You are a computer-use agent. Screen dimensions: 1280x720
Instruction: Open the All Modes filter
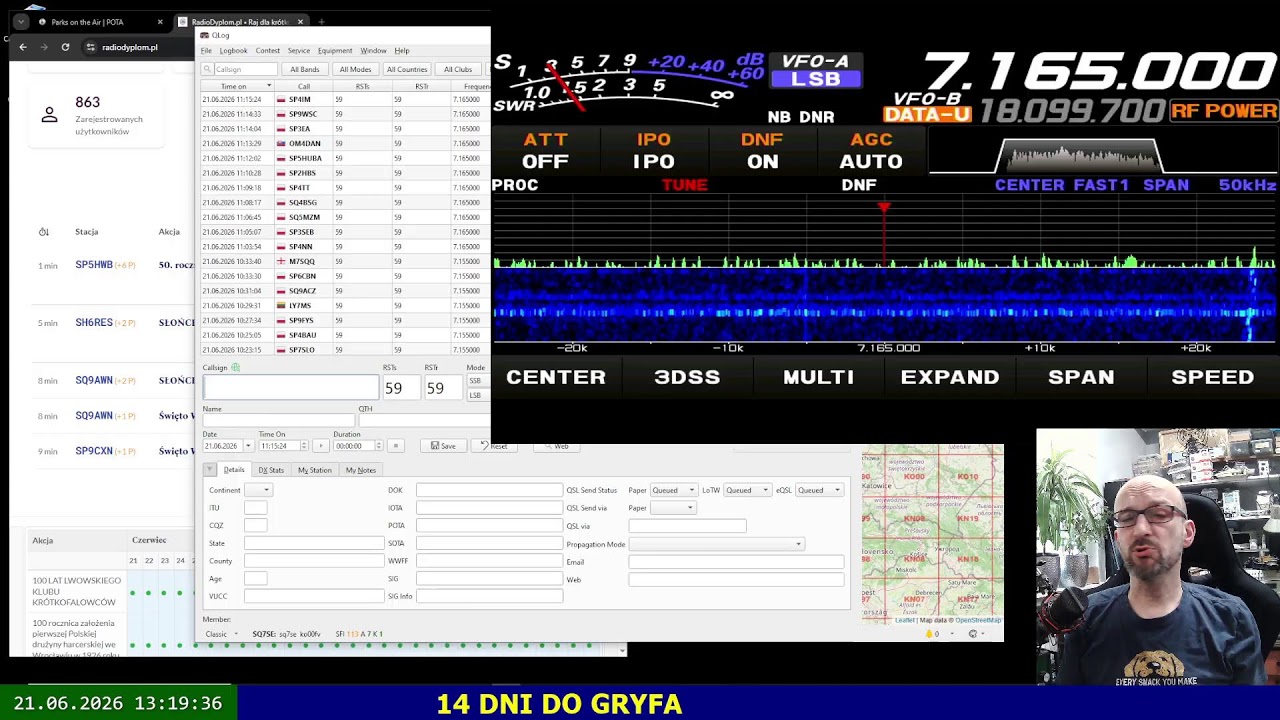(355, 69)
